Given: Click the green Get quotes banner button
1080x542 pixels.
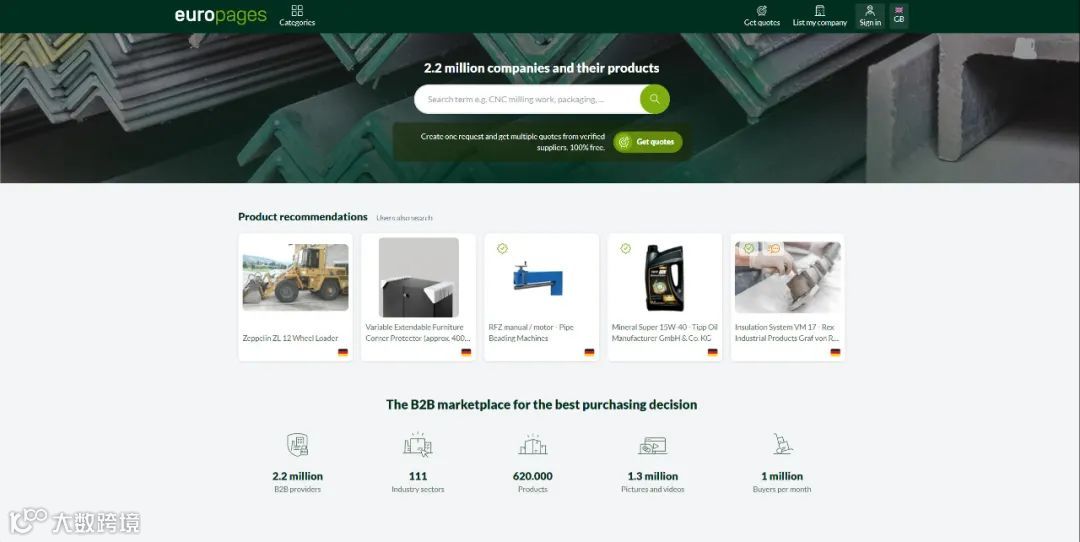Looking at the screenshot, I should (x=647, y=142).
